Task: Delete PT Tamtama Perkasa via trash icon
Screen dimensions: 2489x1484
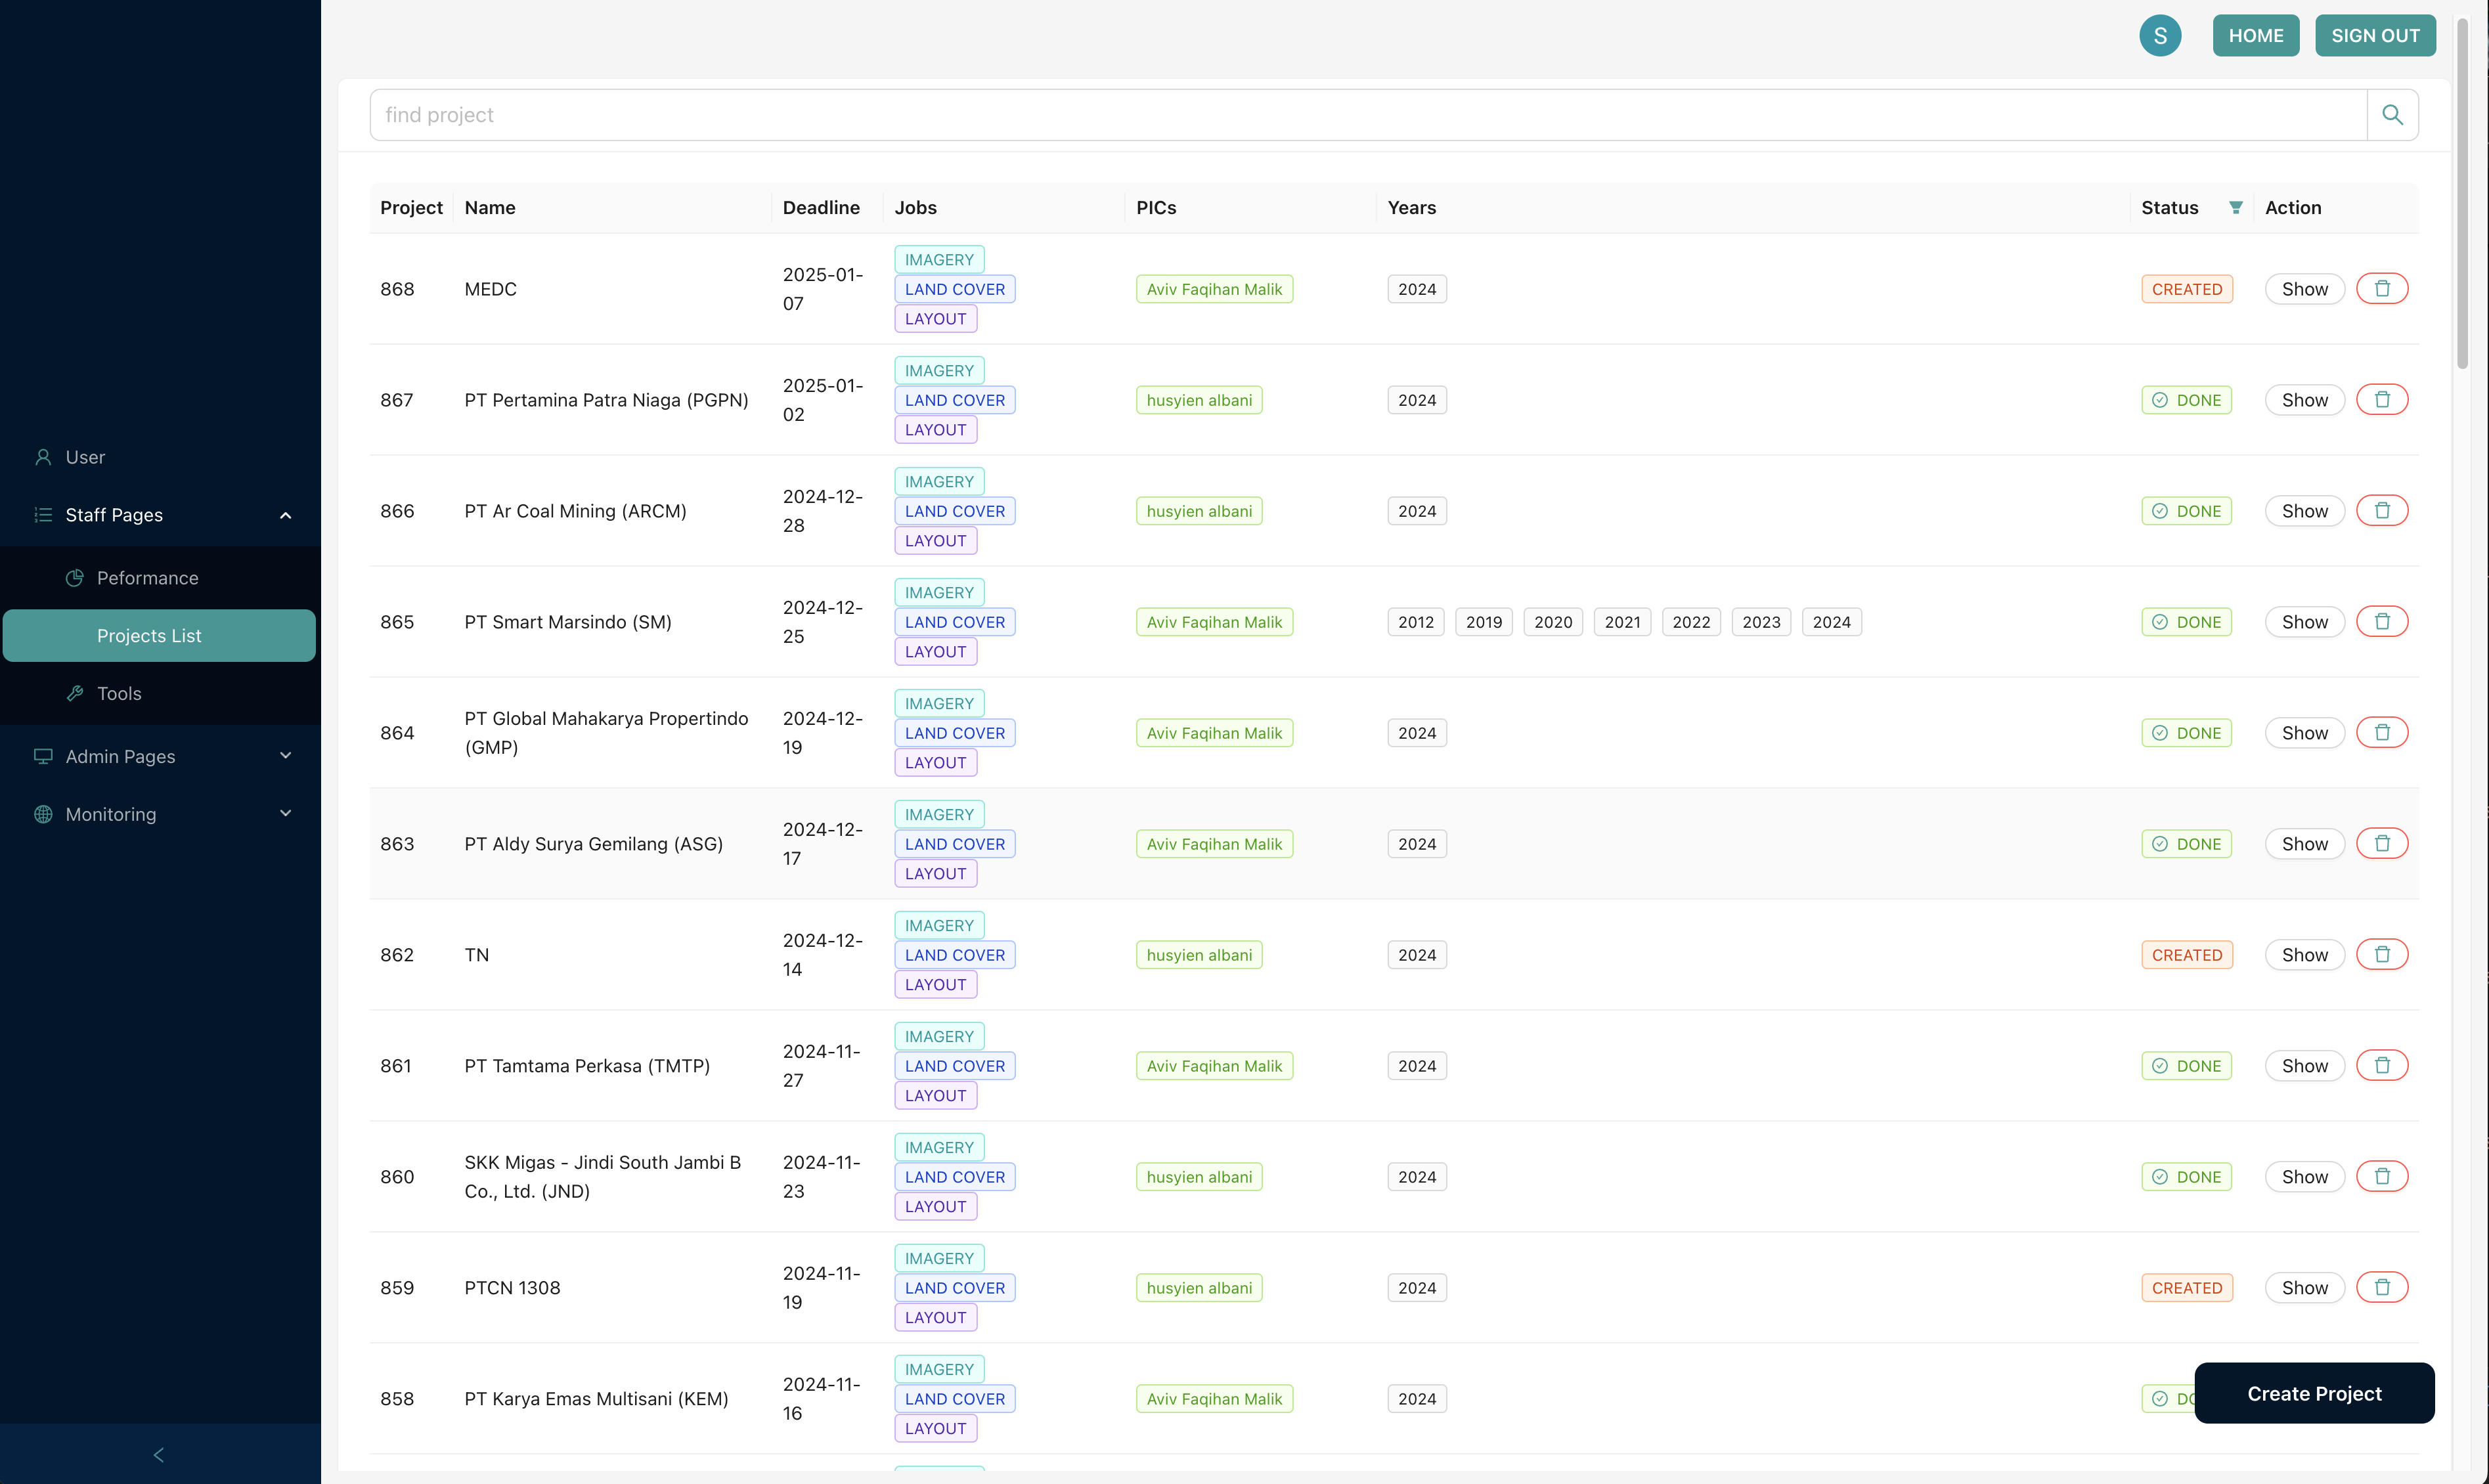Action: [x=2382, y=1066]
